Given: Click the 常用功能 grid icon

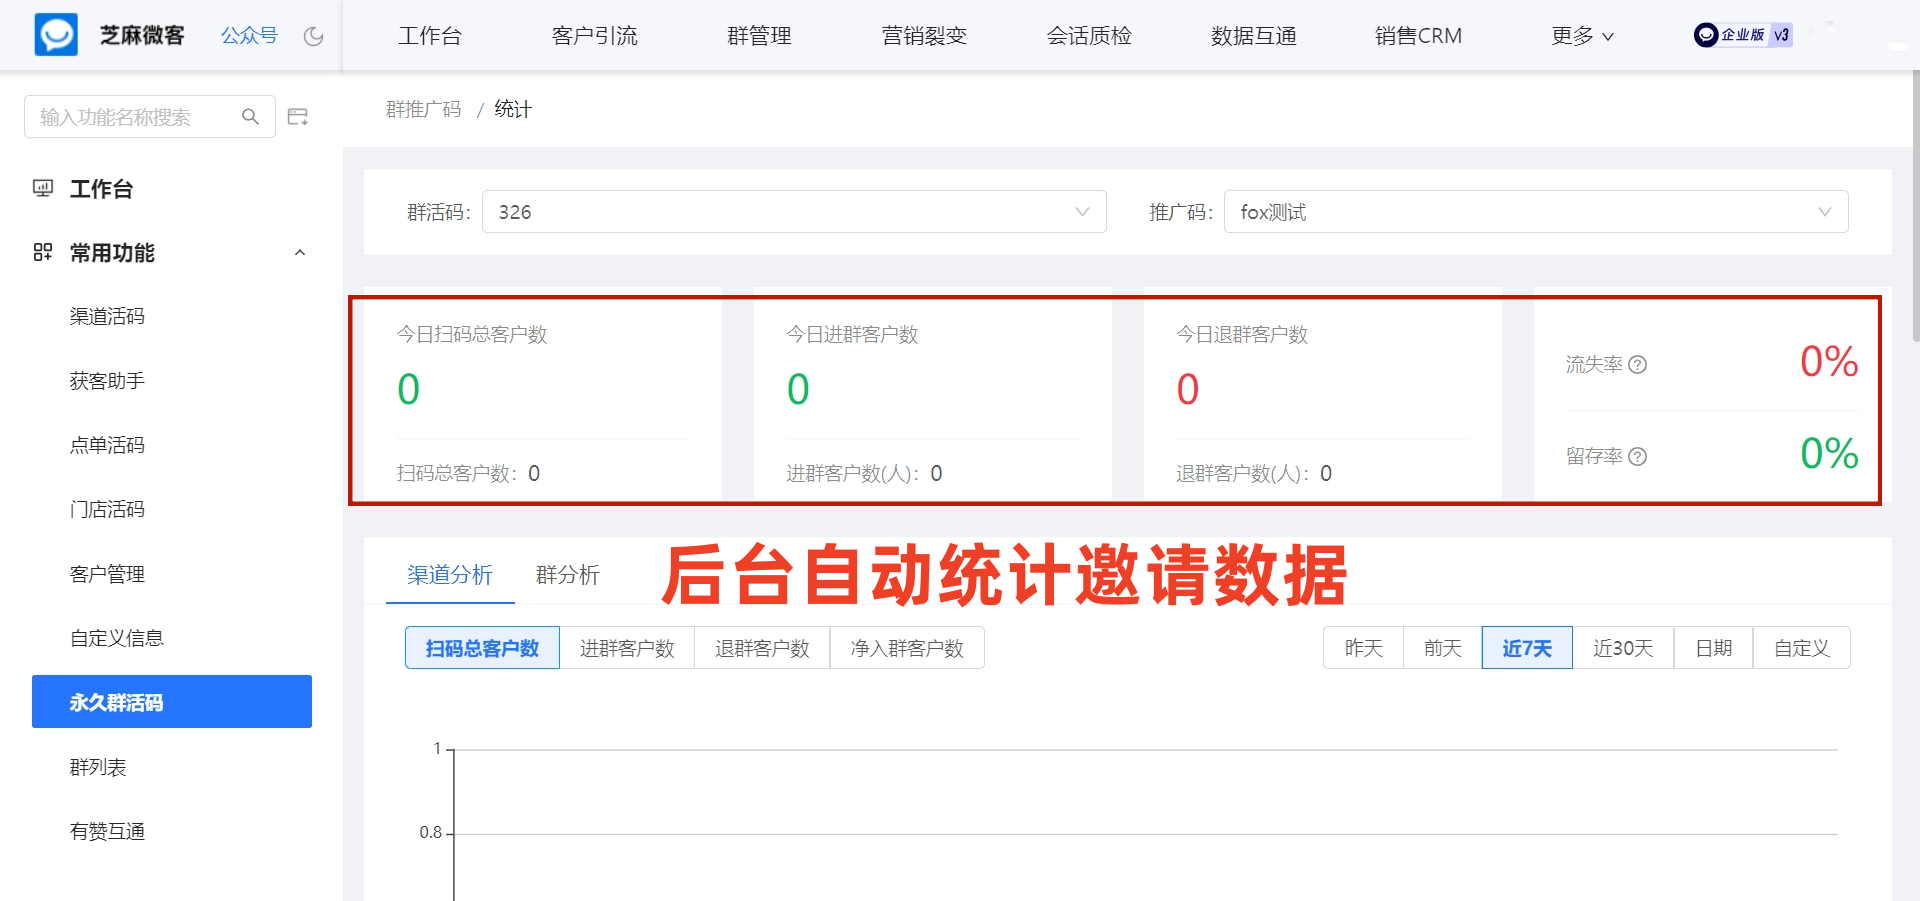Looking at the screenshot, I should [x=43, y=252].
